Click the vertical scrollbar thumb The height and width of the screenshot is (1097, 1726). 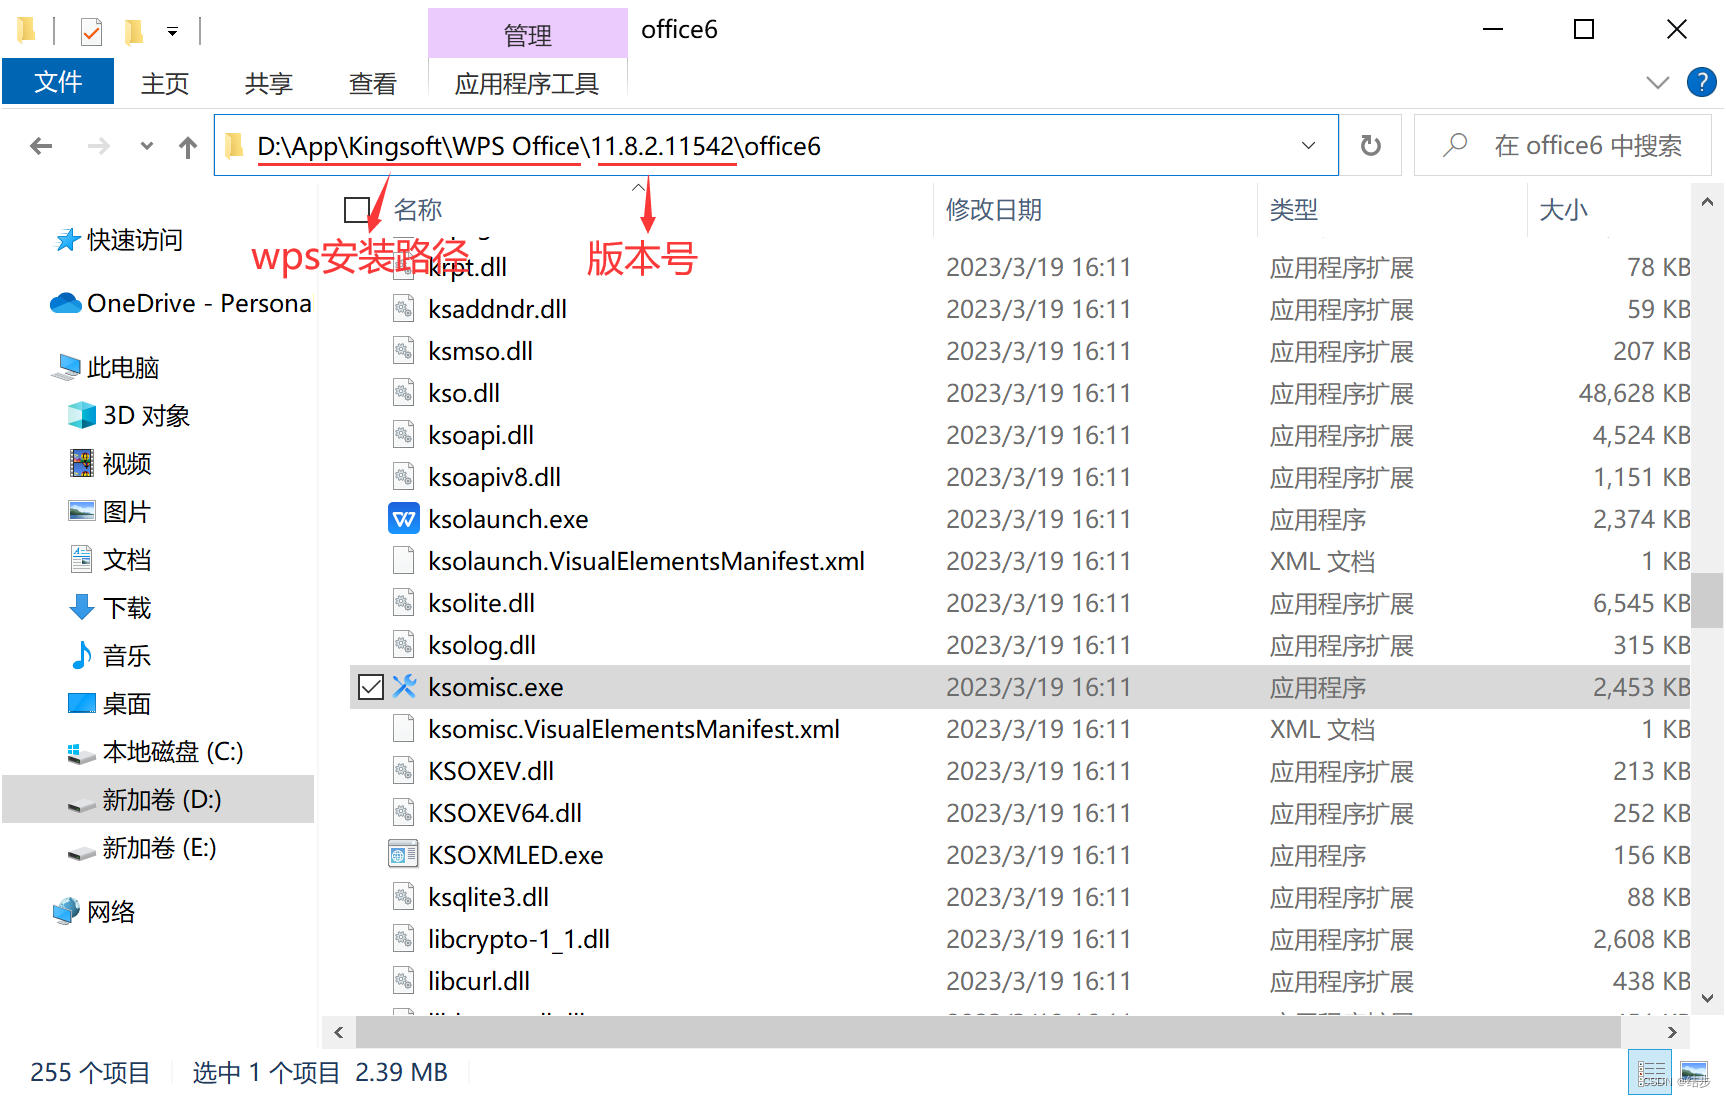click(1708, 600)
